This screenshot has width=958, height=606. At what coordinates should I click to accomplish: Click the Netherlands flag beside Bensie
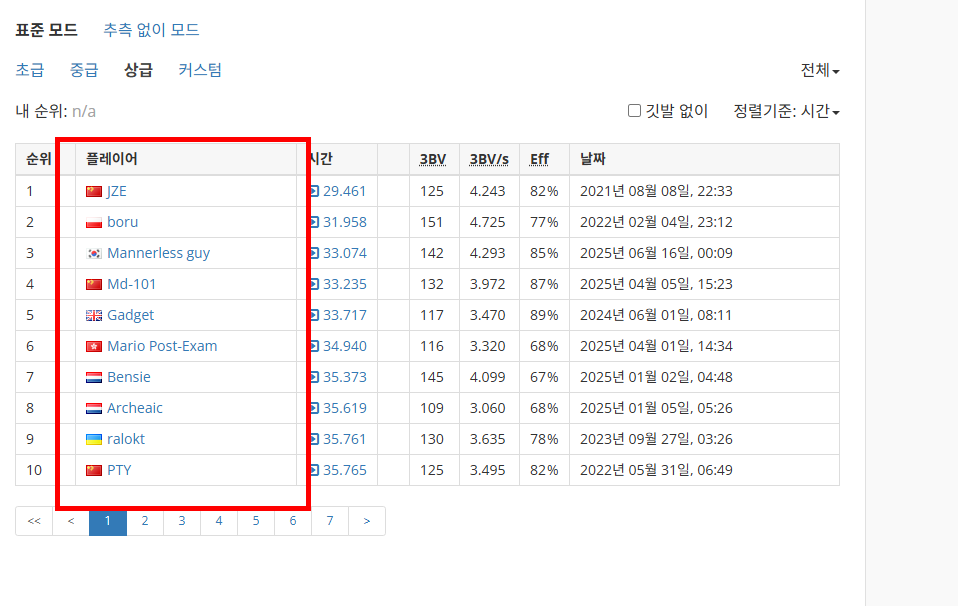pos(94,378)
